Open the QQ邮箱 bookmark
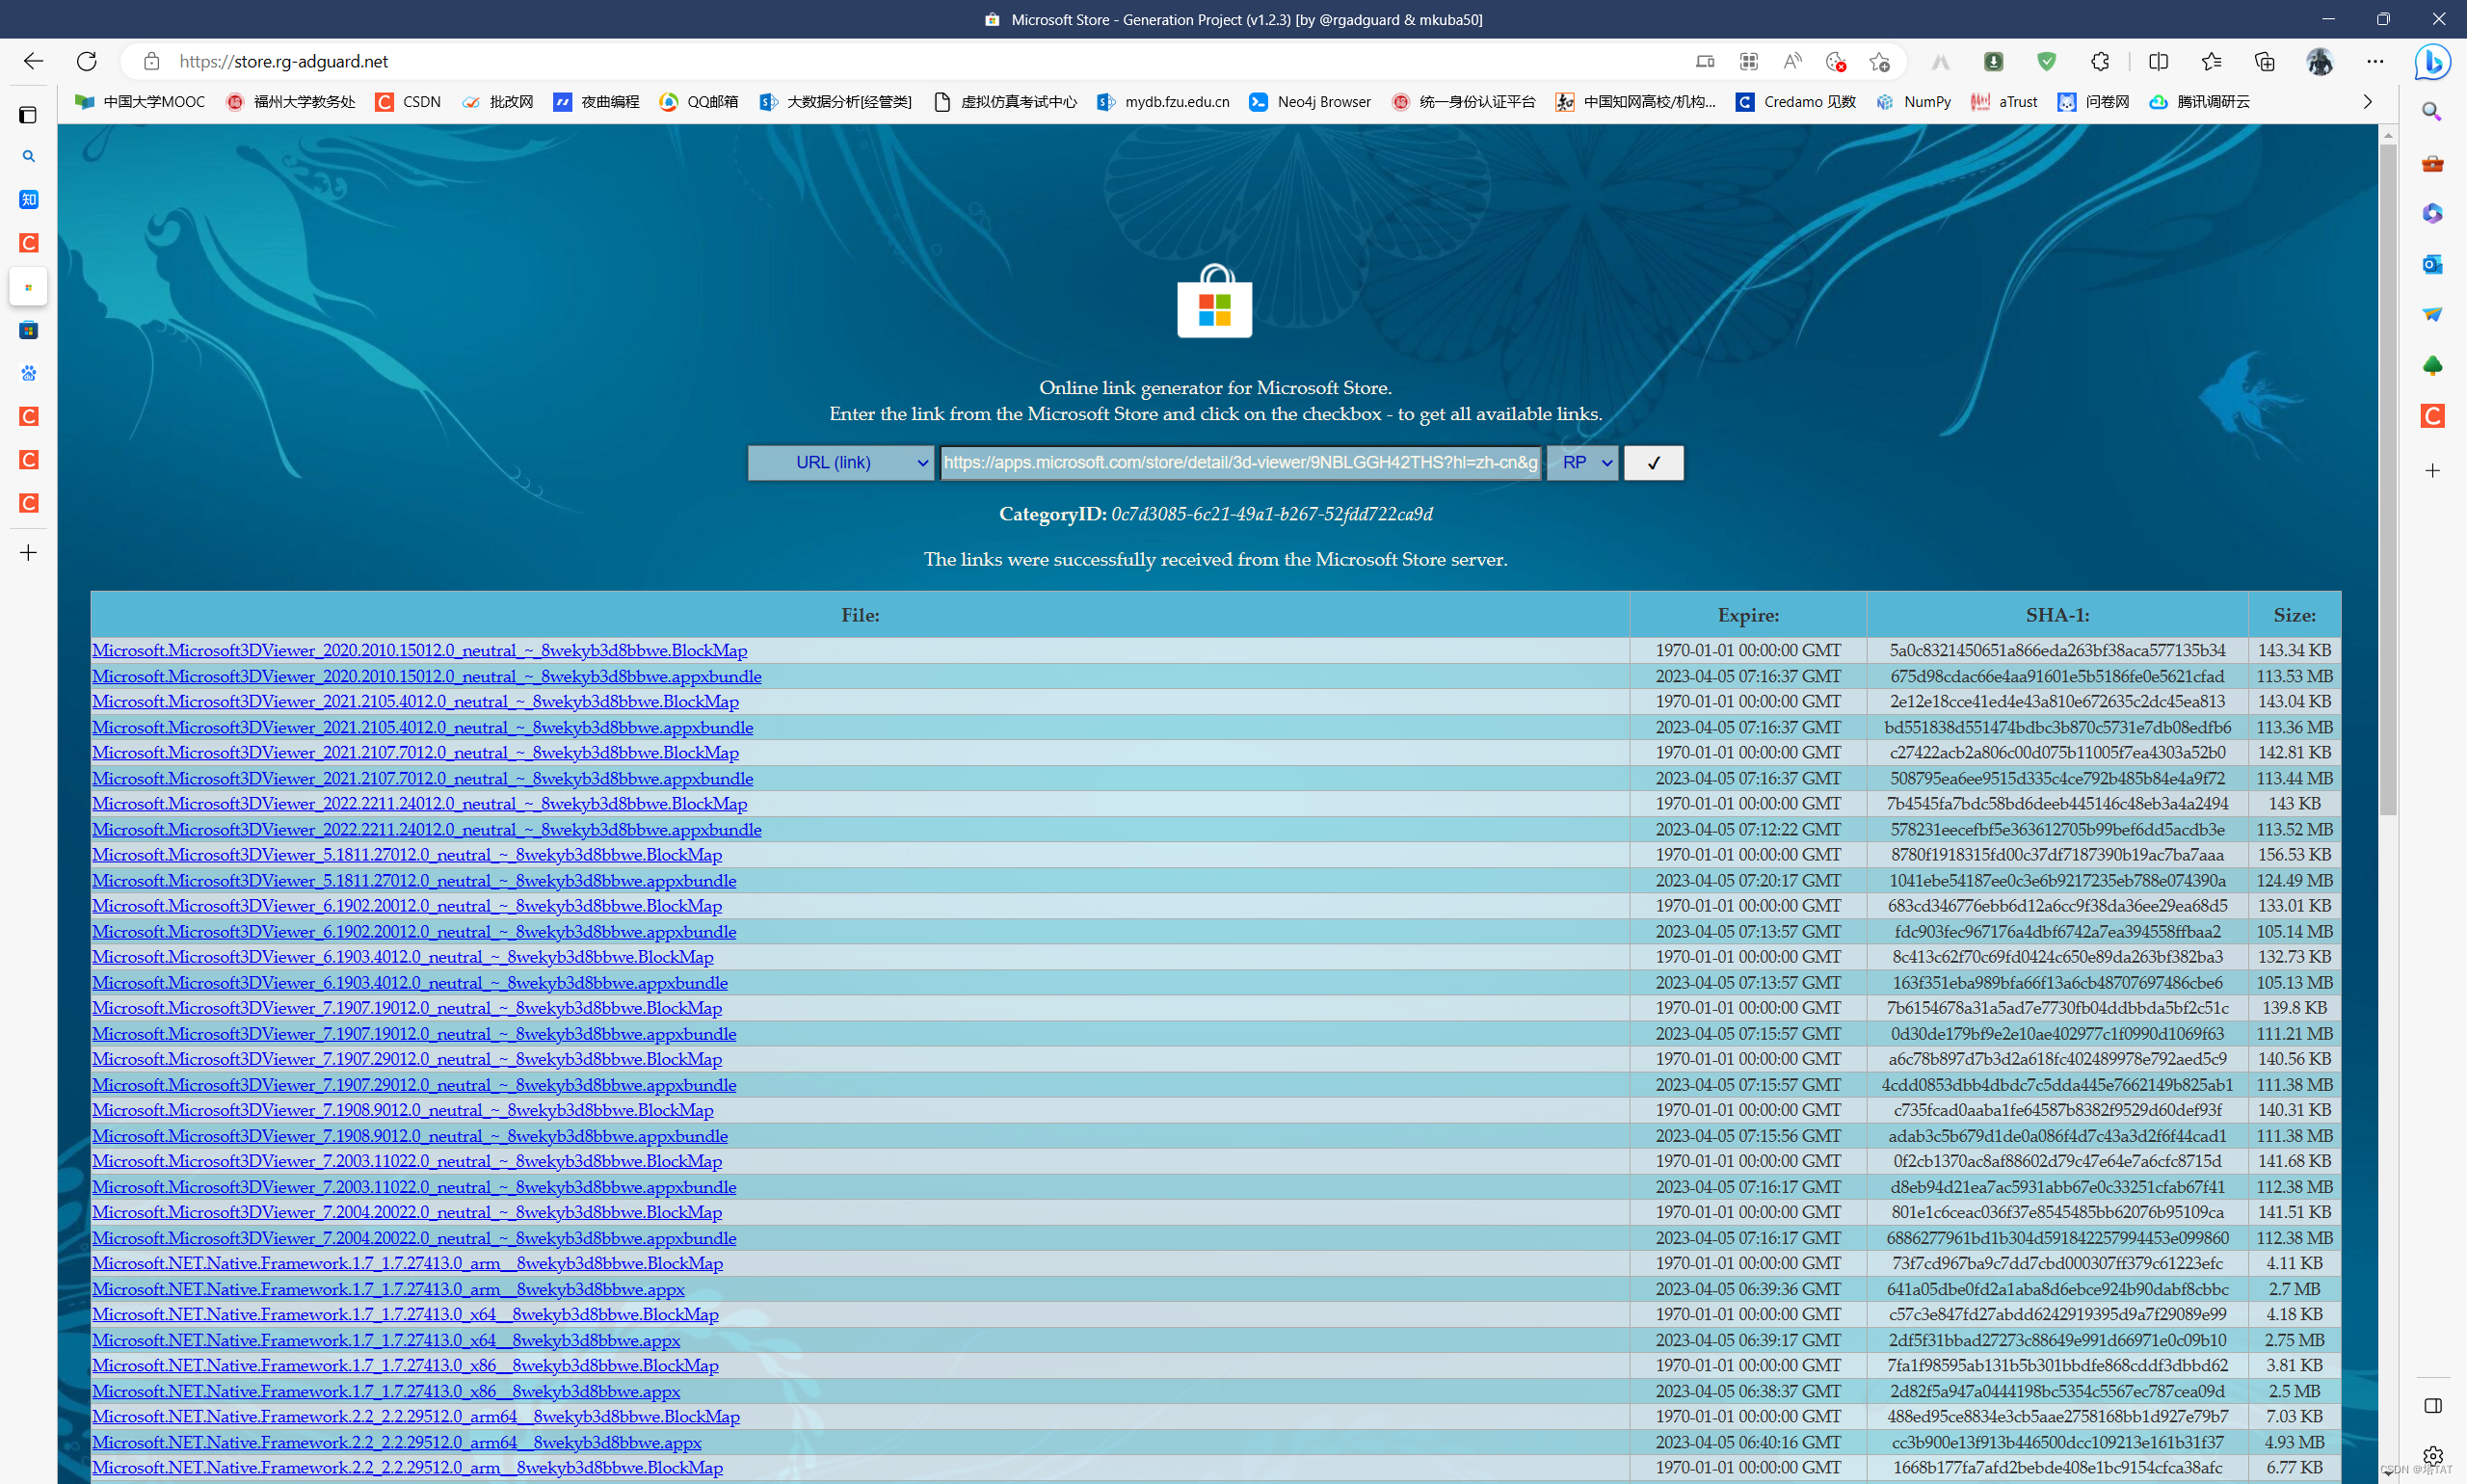This screenshot has width=2467, height=1484. point(699,101)
